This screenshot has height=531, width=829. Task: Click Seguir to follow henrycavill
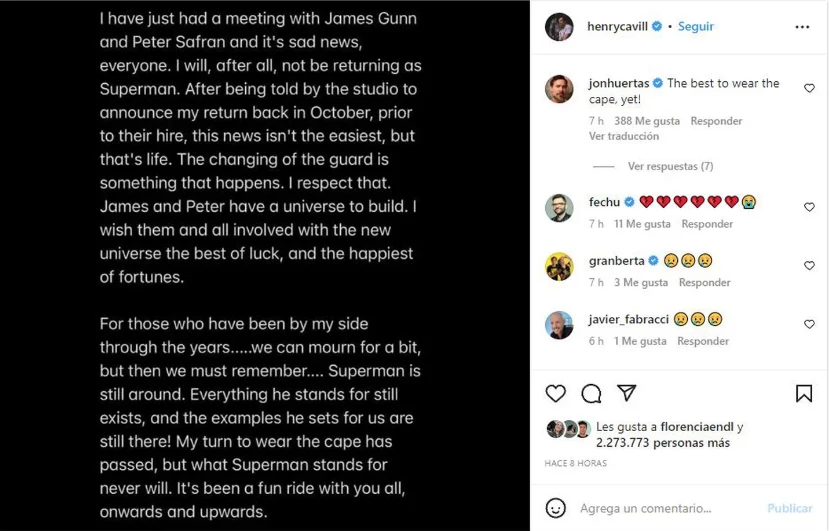click(x=696, y=27)
